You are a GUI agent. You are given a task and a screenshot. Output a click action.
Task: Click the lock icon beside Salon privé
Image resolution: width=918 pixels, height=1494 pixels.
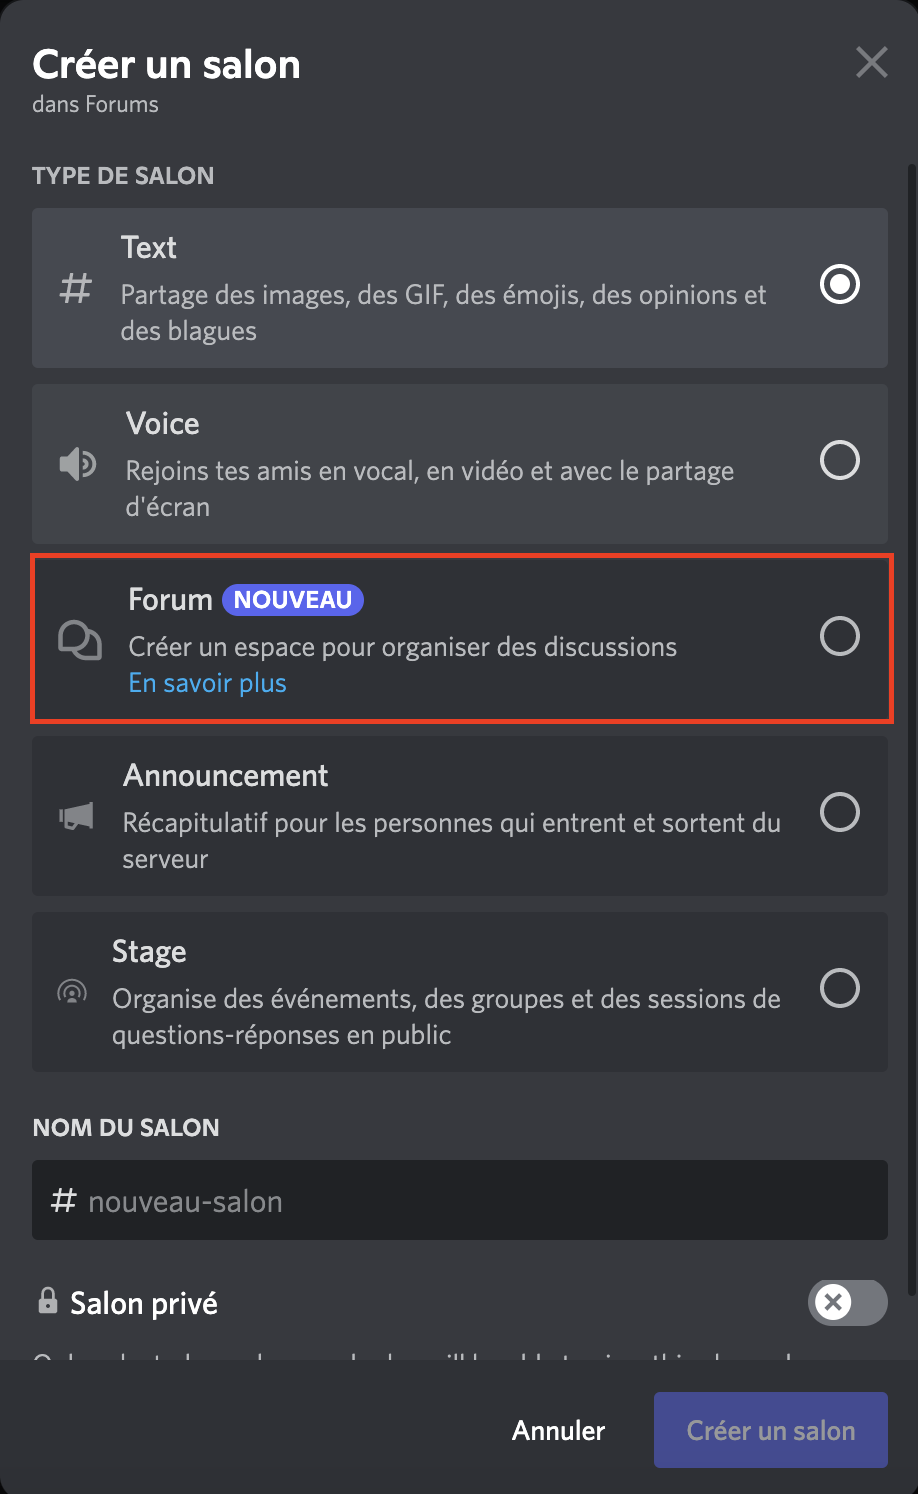47,1301
